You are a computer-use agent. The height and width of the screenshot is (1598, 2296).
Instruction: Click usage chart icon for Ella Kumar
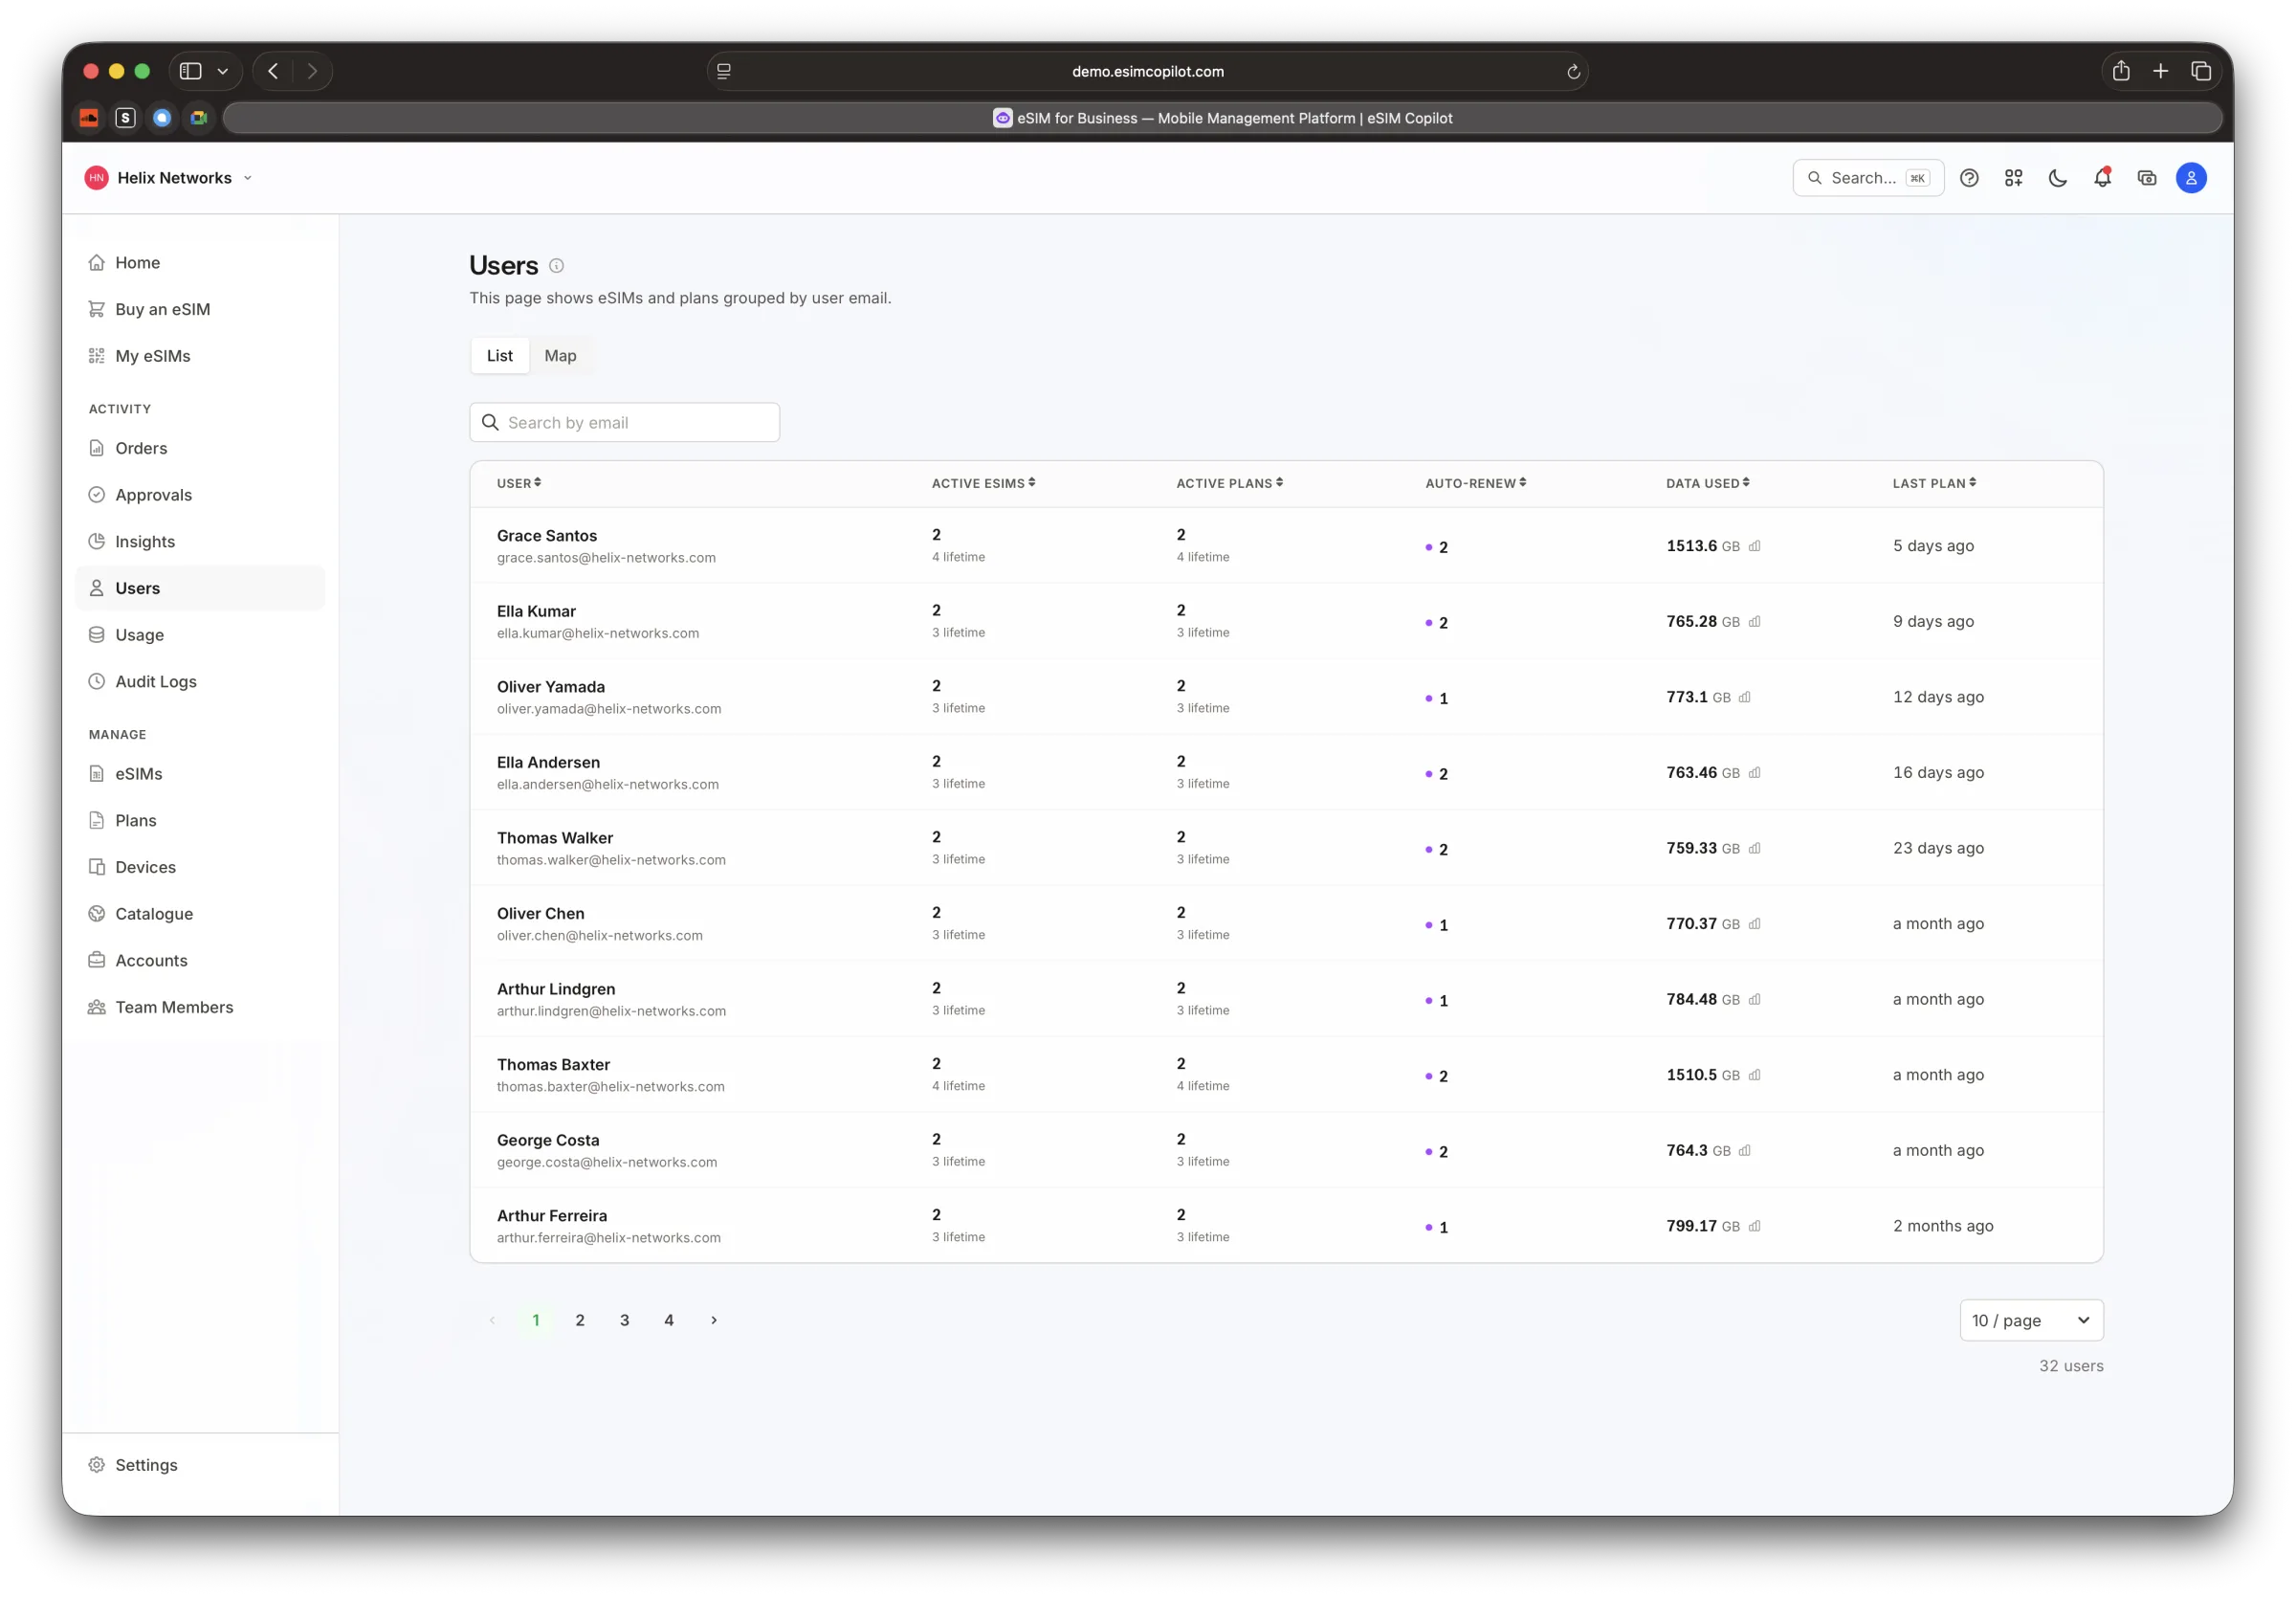(x=1755, y=622)
